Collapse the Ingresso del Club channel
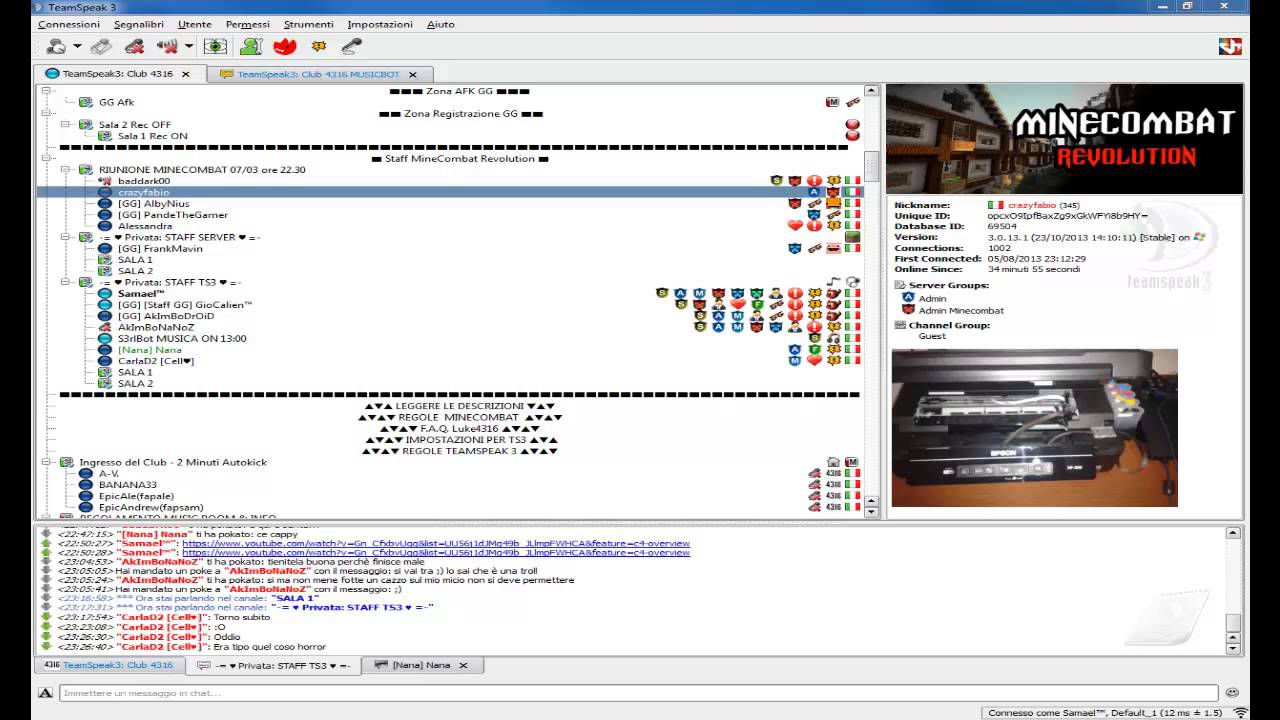This screenshot has width=1280, height=720. 46,462
